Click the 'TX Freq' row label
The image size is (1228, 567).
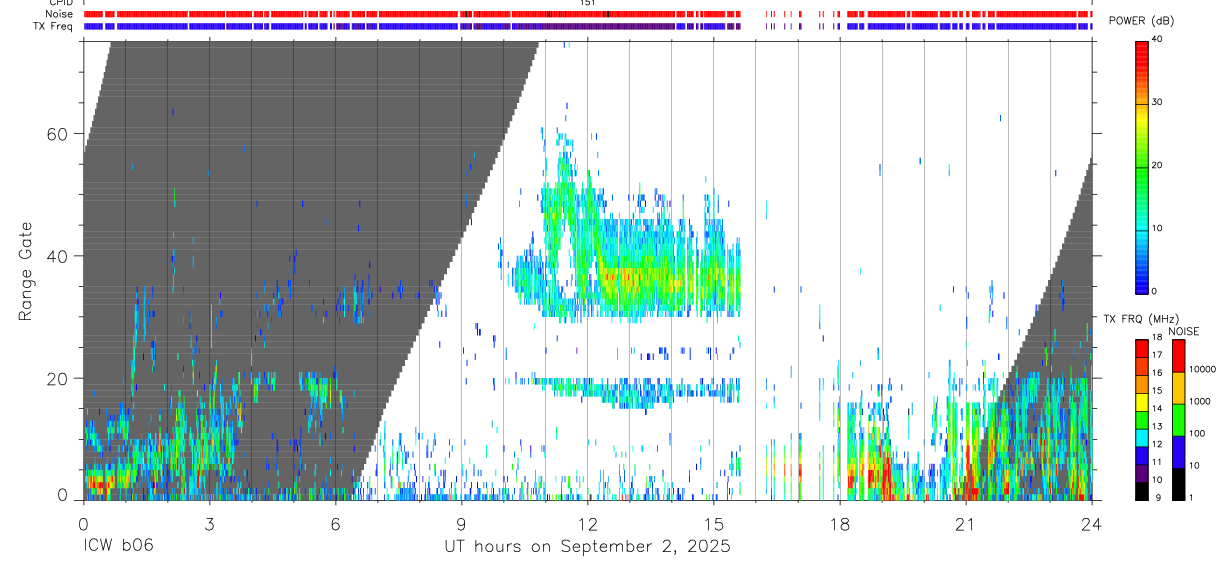click(x=54, y=26)
